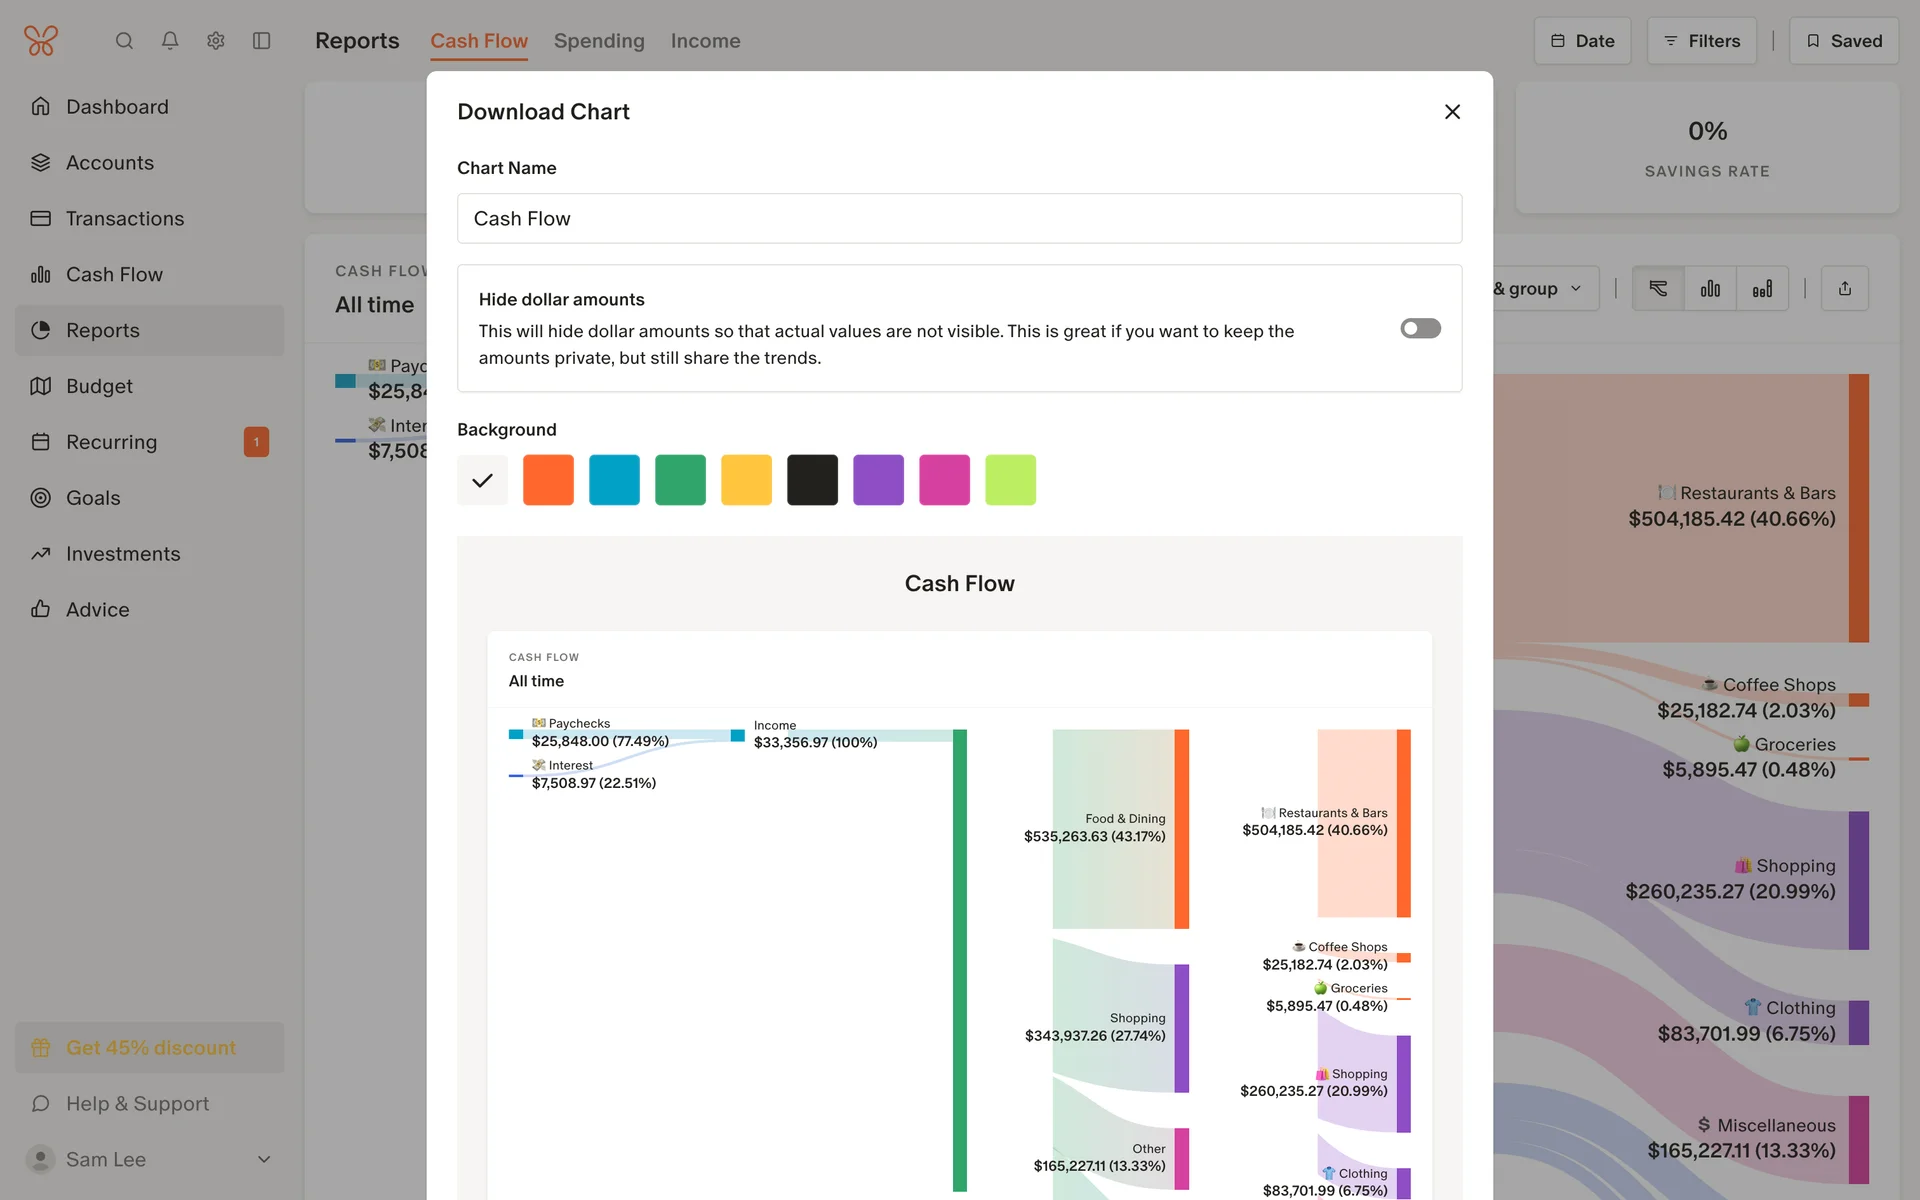The image size is (1920, 1200).
Task: Toggle the sidebar panel icon
Action: [262, 41]
